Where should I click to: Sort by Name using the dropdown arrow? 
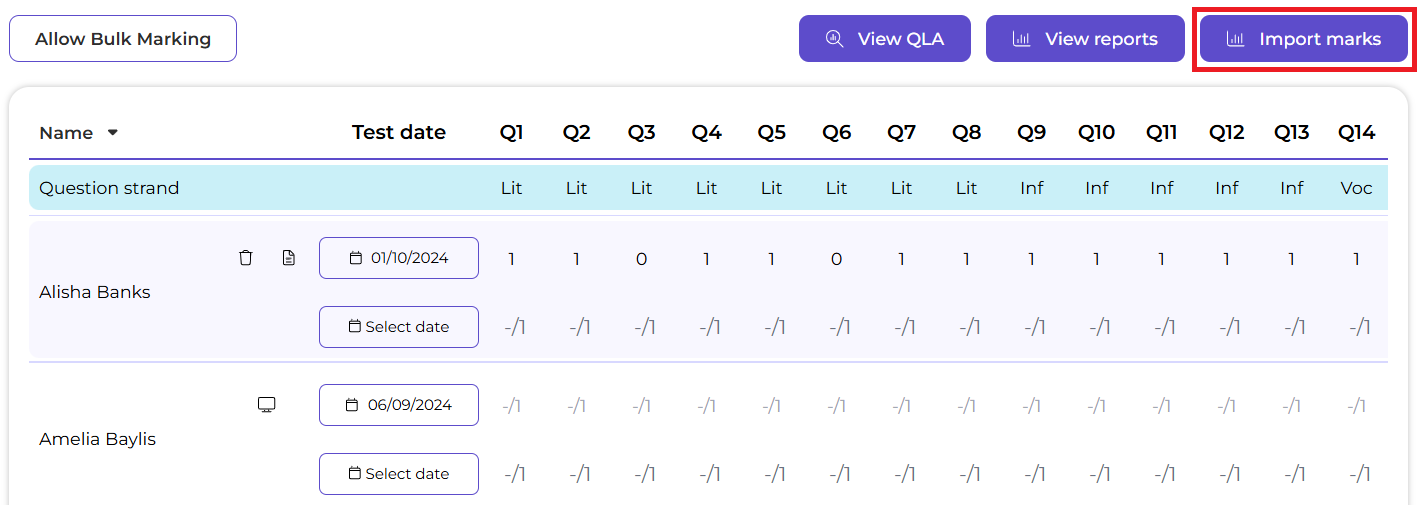[x=113, y=132]
